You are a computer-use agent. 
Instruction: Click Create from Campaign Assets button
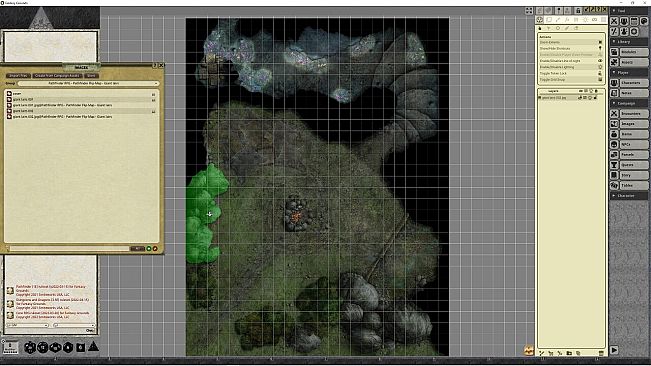pos(57,76)
